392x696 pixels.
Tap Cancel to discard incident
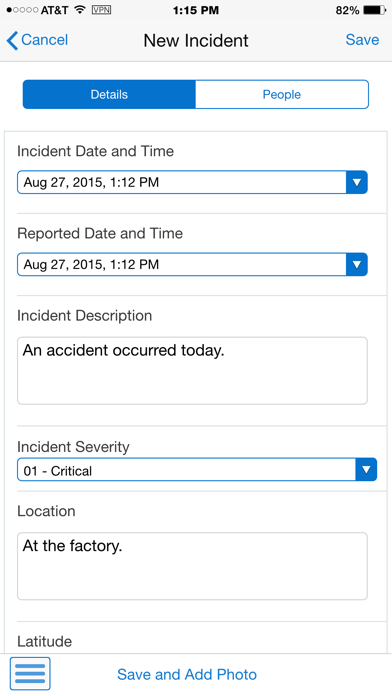coord(44,40)
